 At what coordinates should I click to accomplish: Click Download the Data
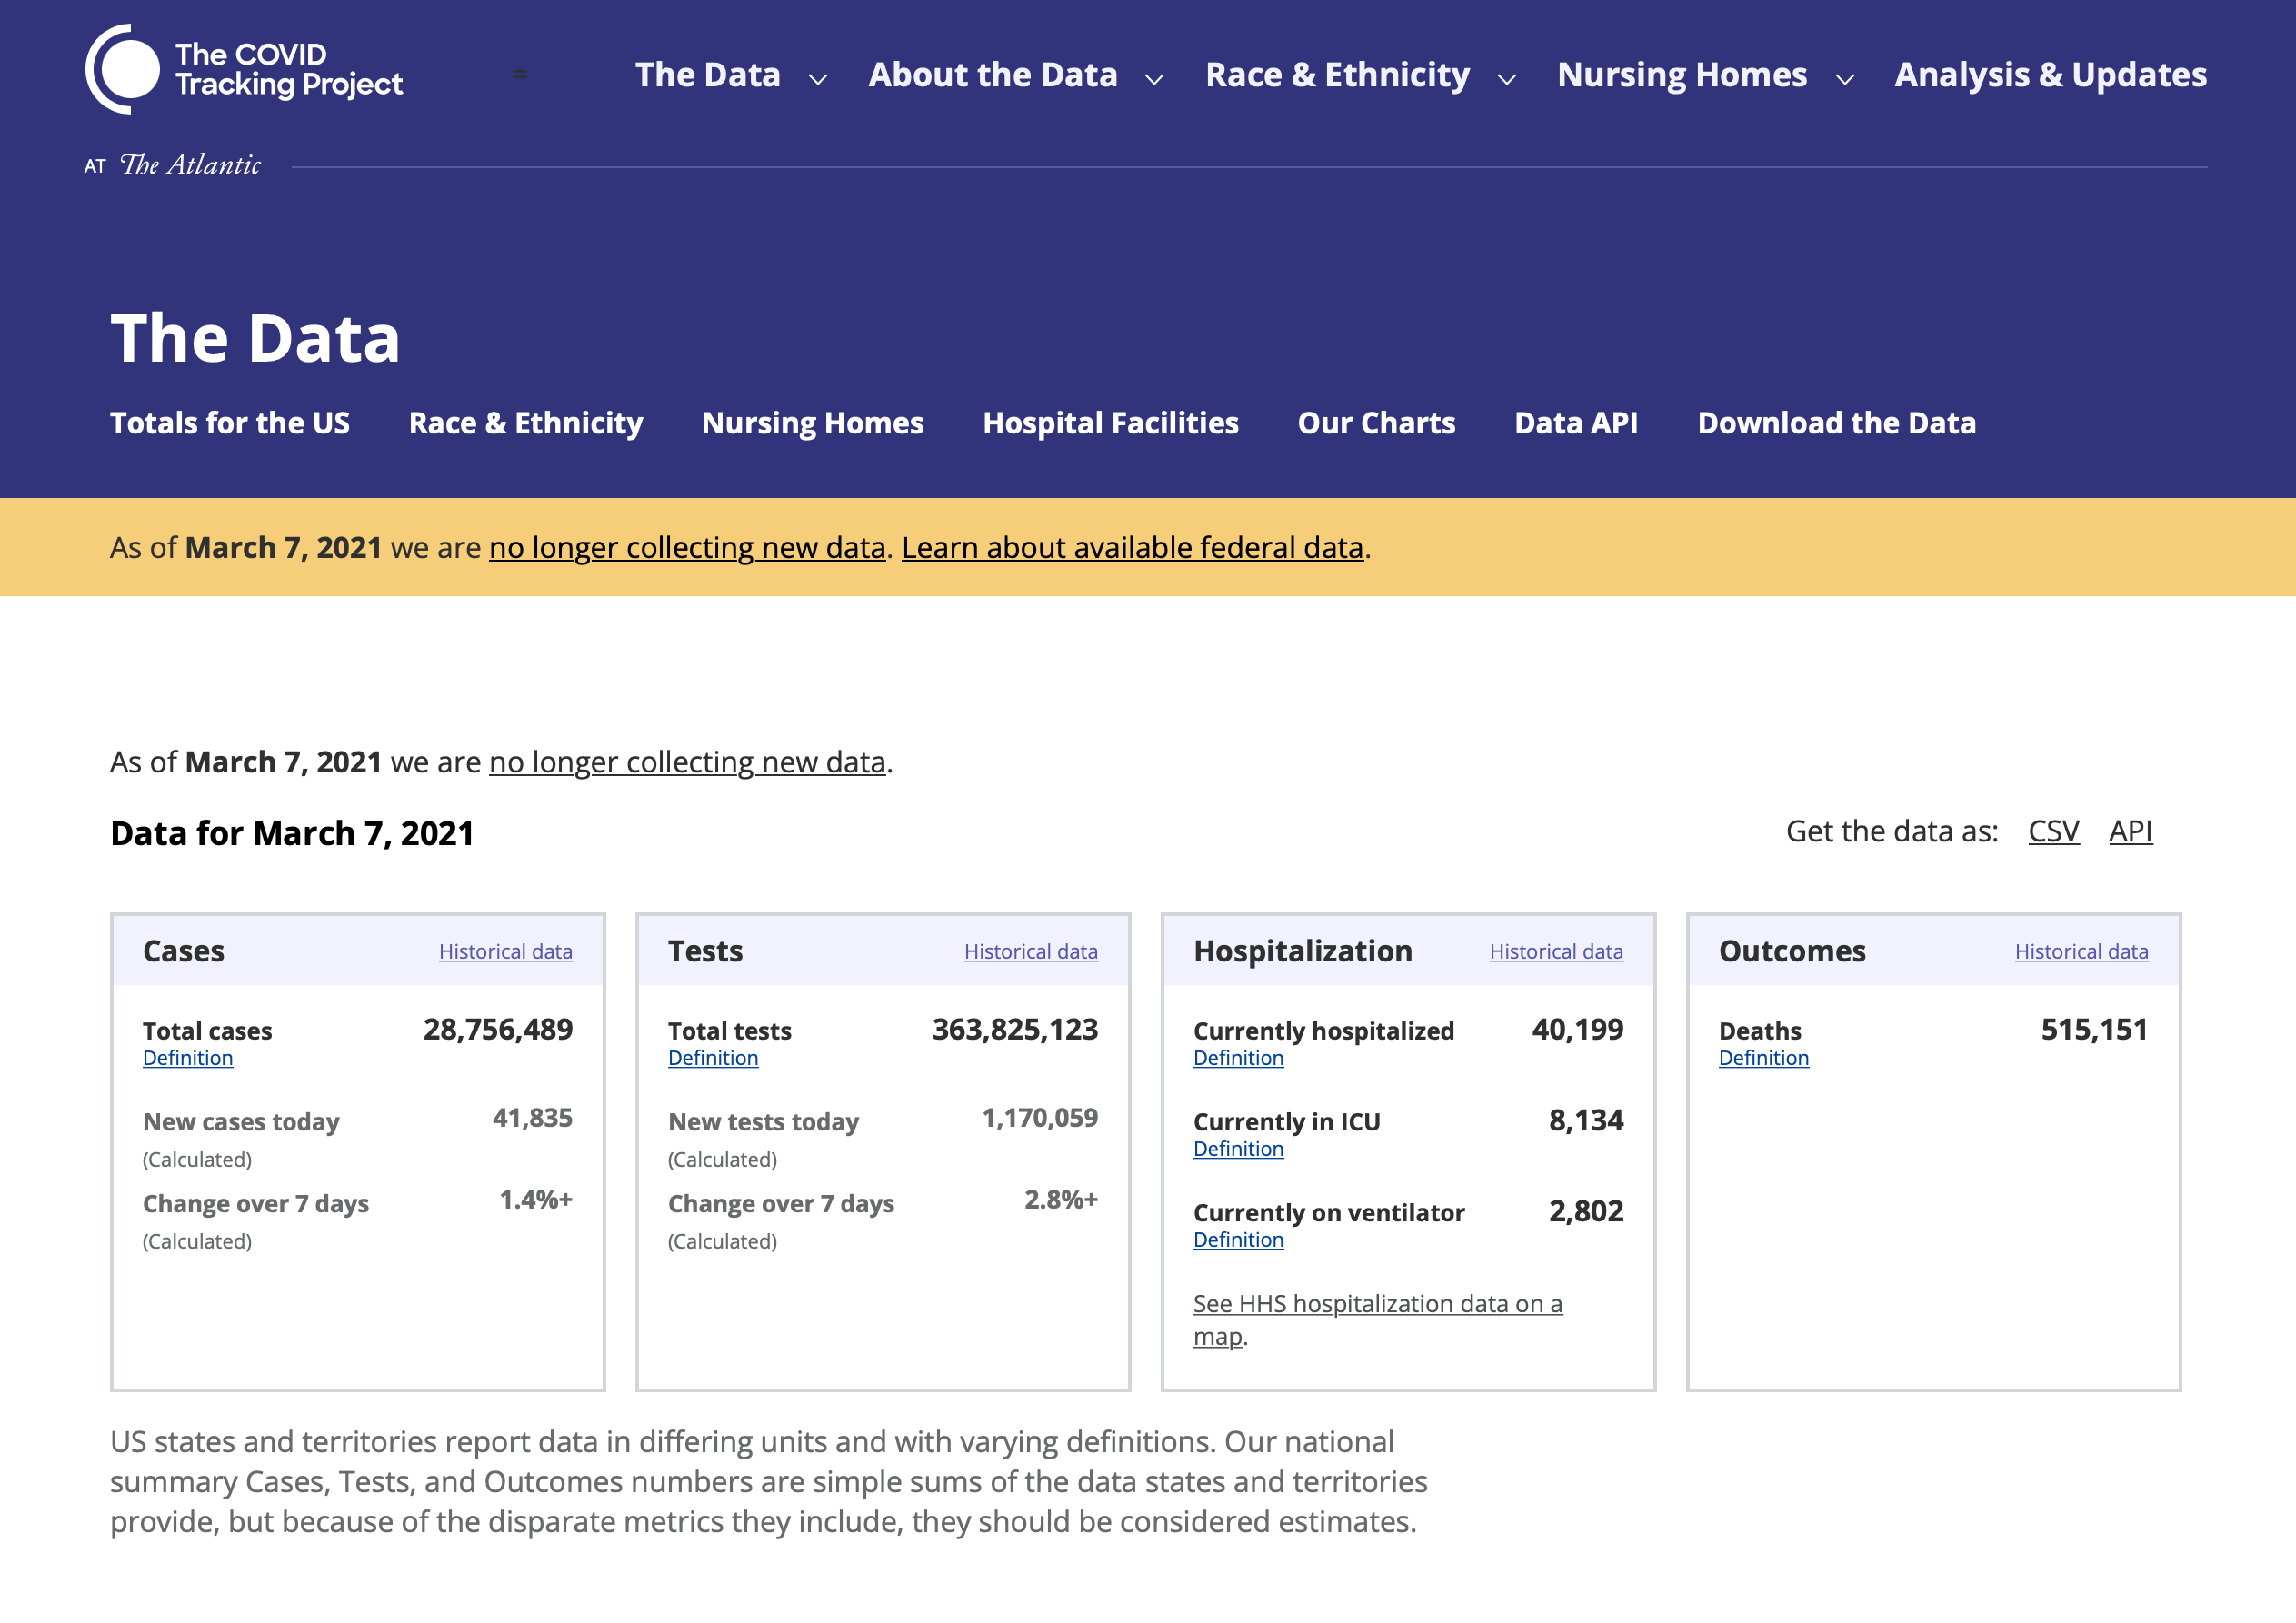[1836, 423]
